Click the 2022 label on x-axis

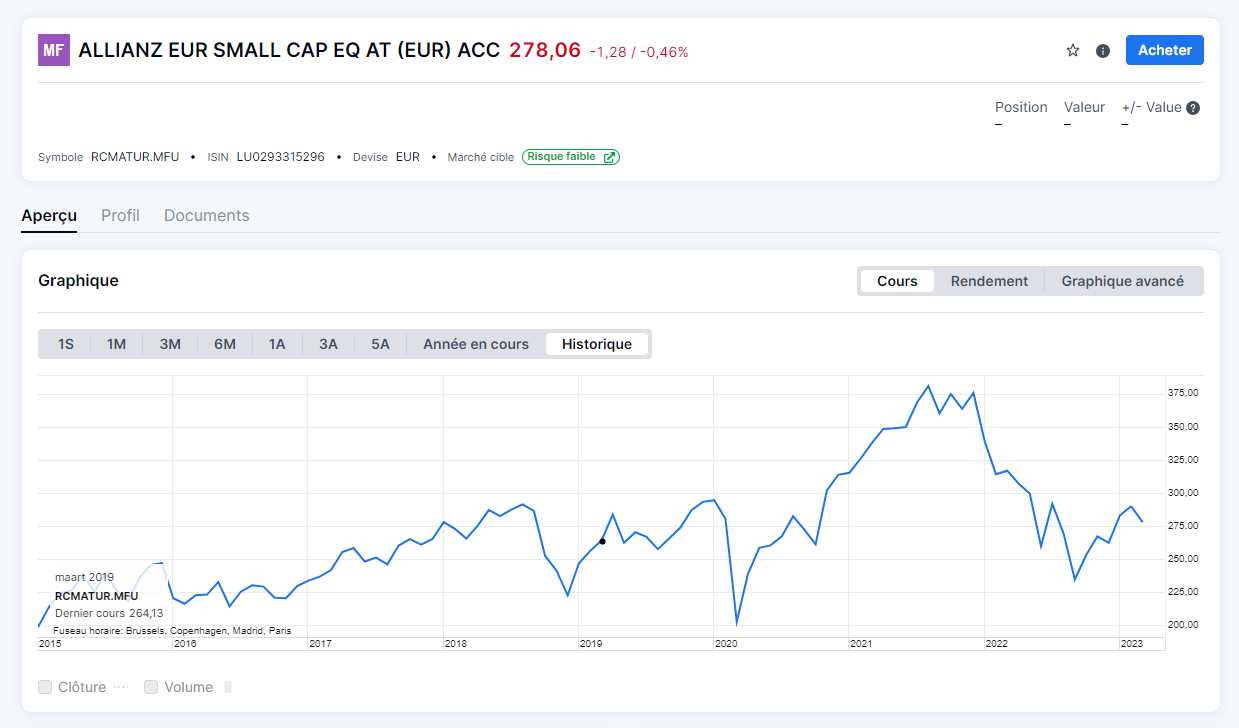tap(997, 644)
